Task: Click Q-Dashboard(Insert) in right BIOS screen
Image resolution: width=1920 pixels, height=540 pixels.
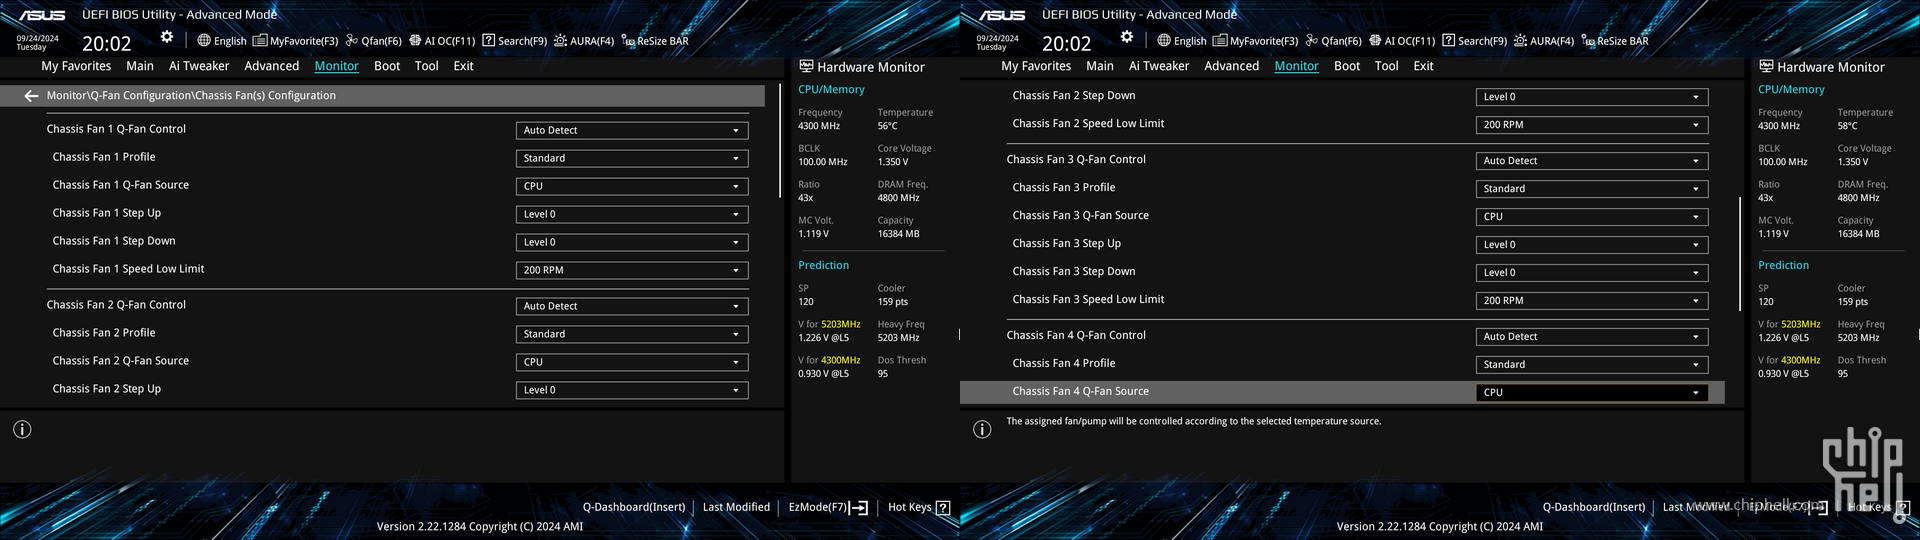Action: (1594, 507)
